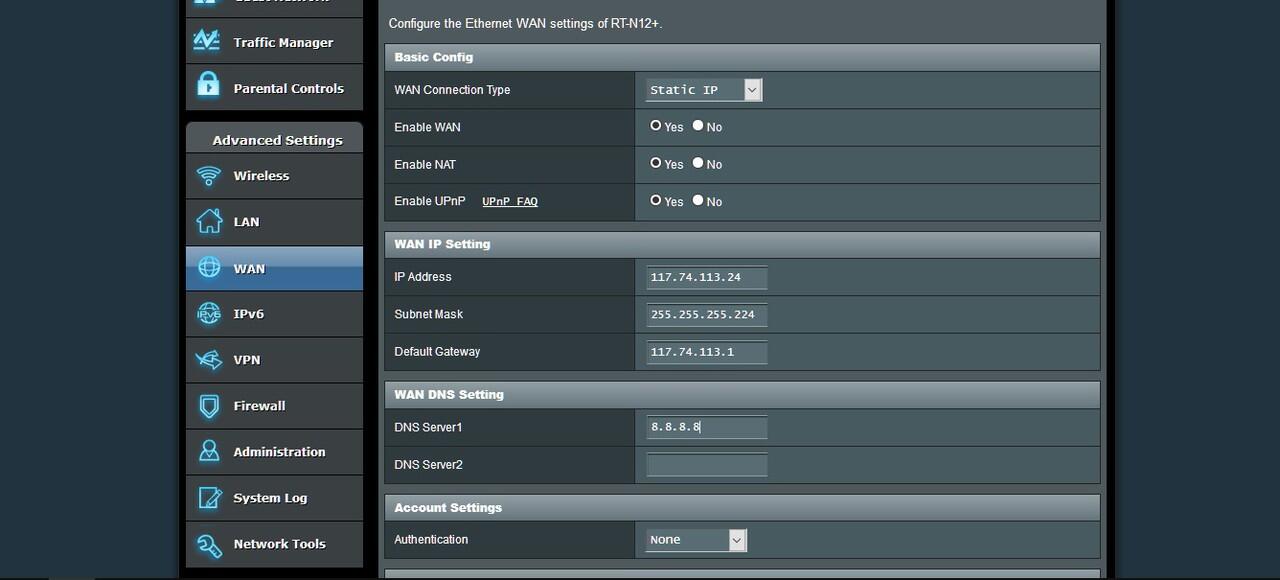Image resolution: width=1280 pixels, height=580 pixels.
Task: Open the Parental Controls menu item
Action: click(274, 88)
